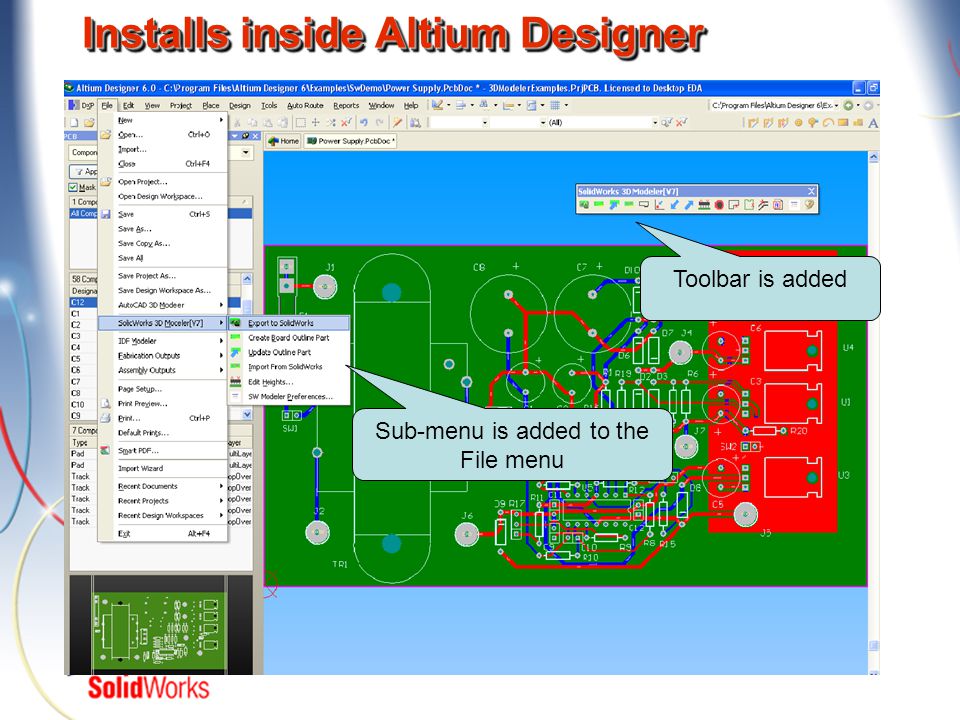Close the SolidWorks 3D Modeler floating toolbar
The width and height of the screenshot is (960, 720).
pos(811,191)
